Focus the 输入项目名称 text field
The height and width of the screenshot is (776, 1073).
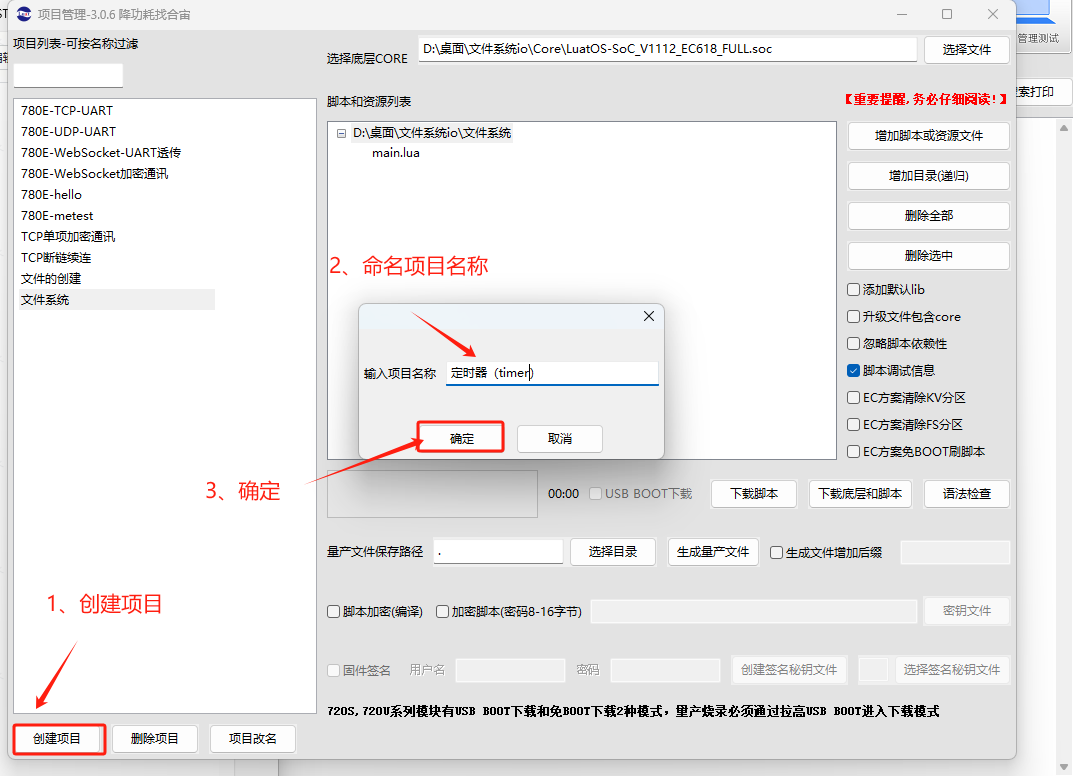point(552,373)
